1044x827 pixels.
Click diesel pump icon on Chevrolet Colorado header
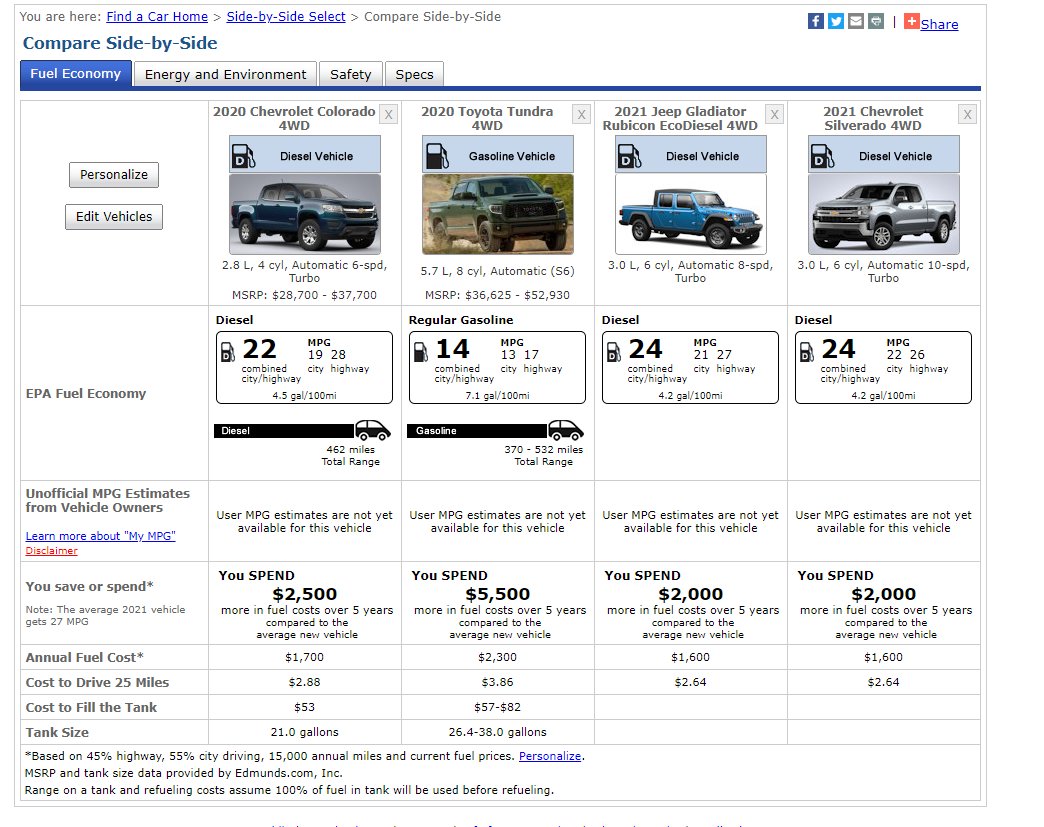pyautogui.click(x=243, y=156)
